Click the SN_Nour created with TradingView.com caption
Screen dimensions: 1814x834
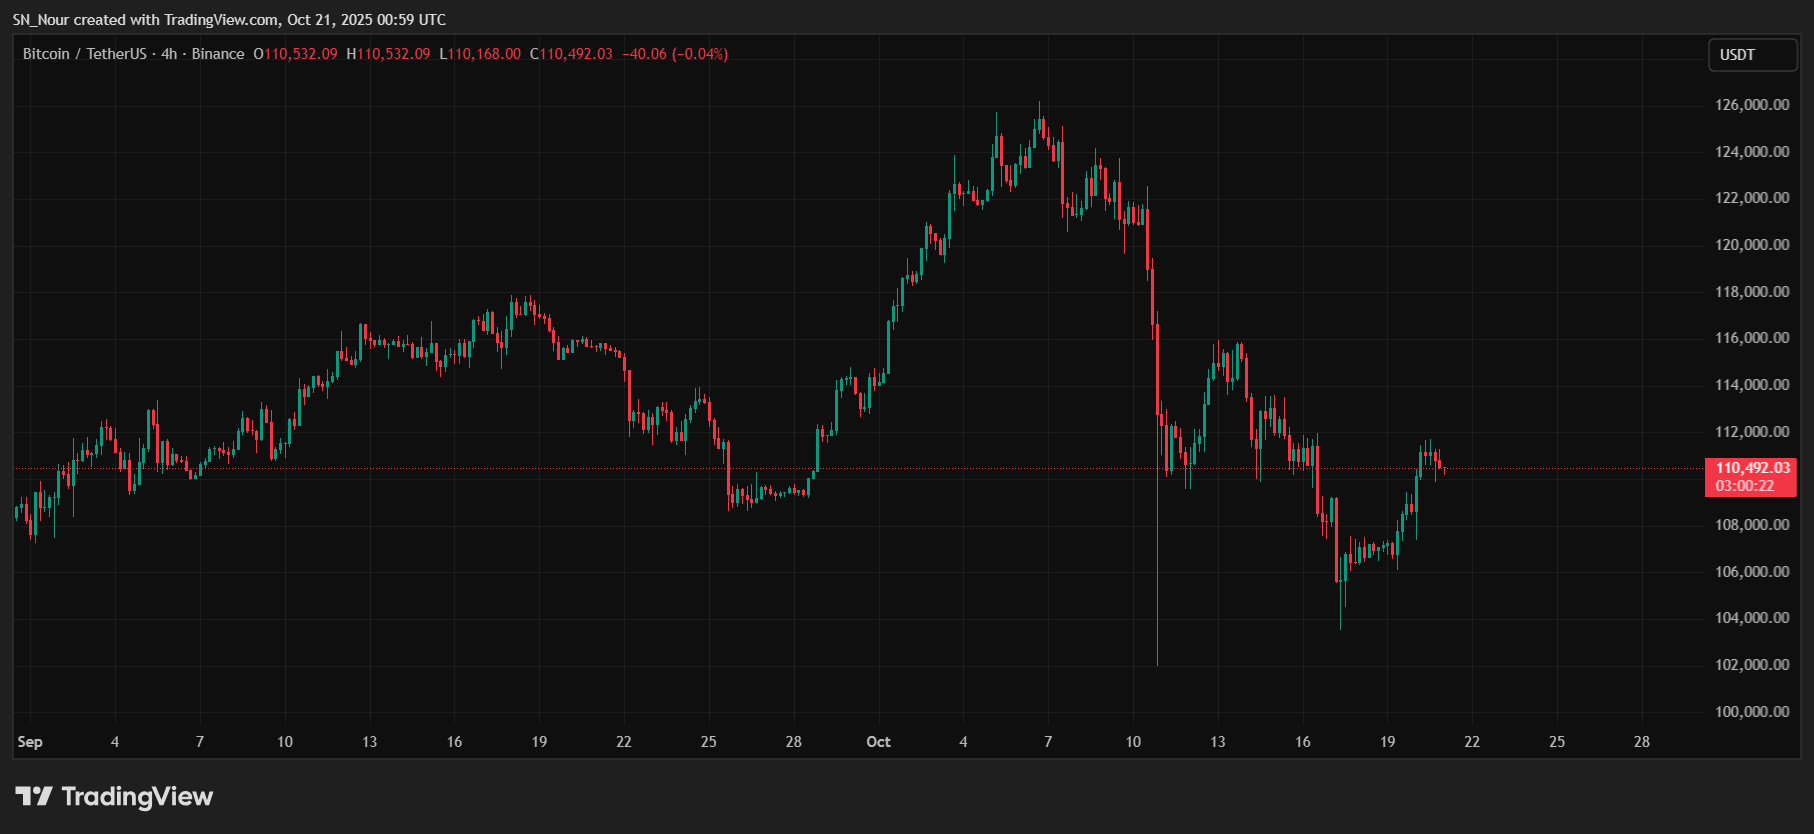229,20
